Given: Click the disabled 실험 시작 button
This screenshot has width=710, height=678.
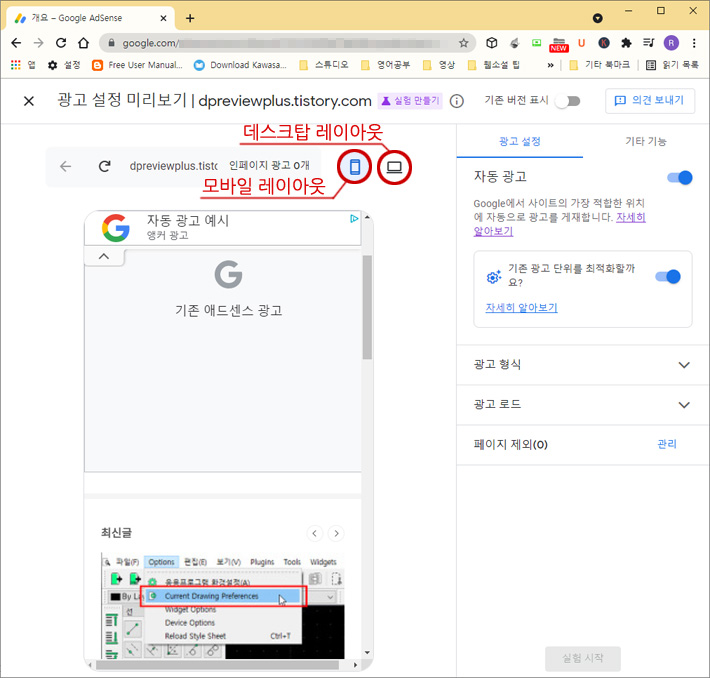Looking at the screenshot, I should click(x=583, y=658).
